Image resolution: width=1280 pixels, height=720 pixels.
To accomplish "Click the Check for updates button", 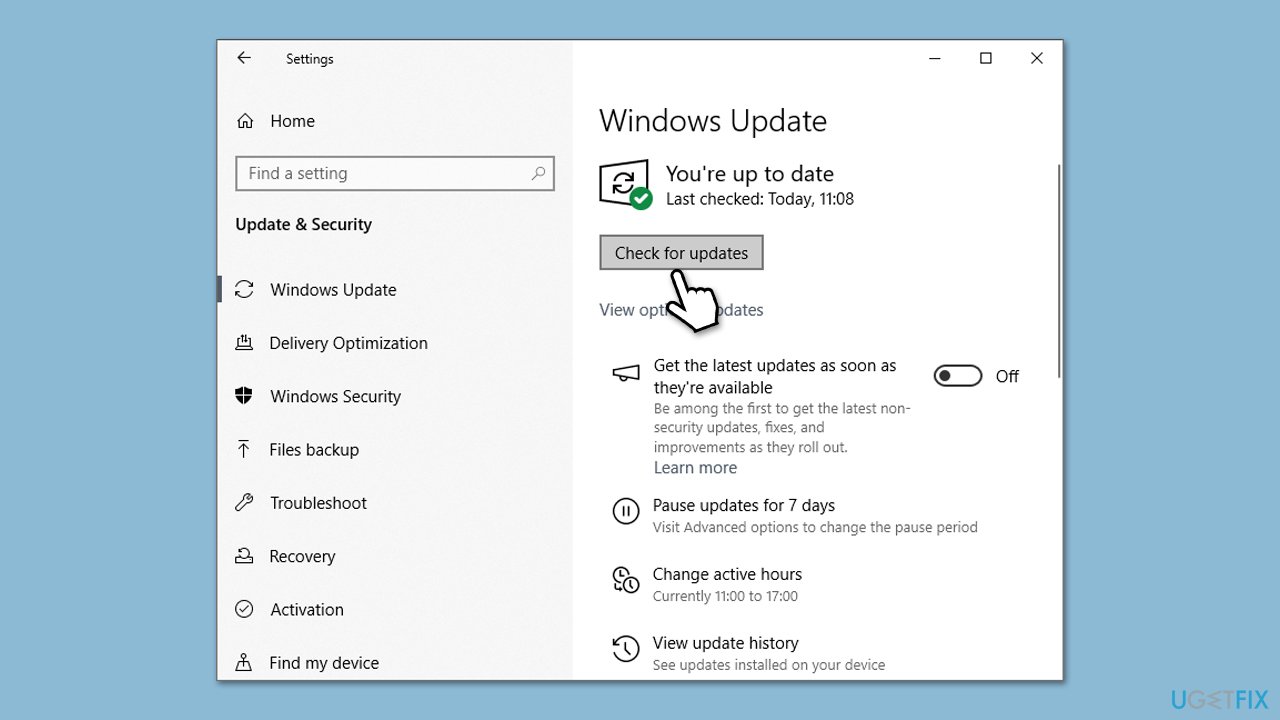I will pyautogui.click(x=681, y=253).
